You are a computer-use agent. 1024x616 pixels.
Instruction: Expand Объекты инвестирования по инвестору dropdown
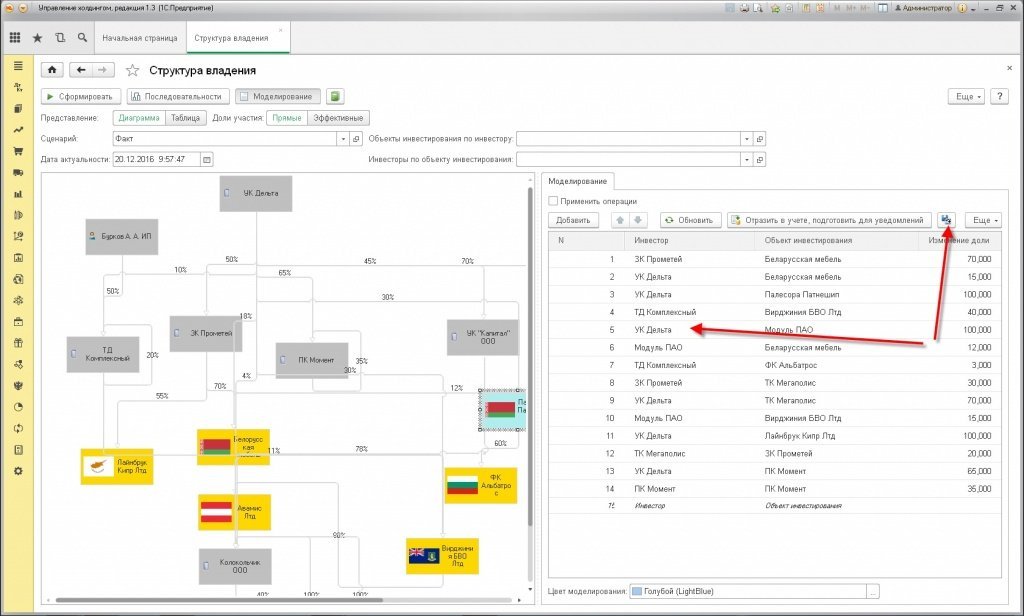point(746,138)
